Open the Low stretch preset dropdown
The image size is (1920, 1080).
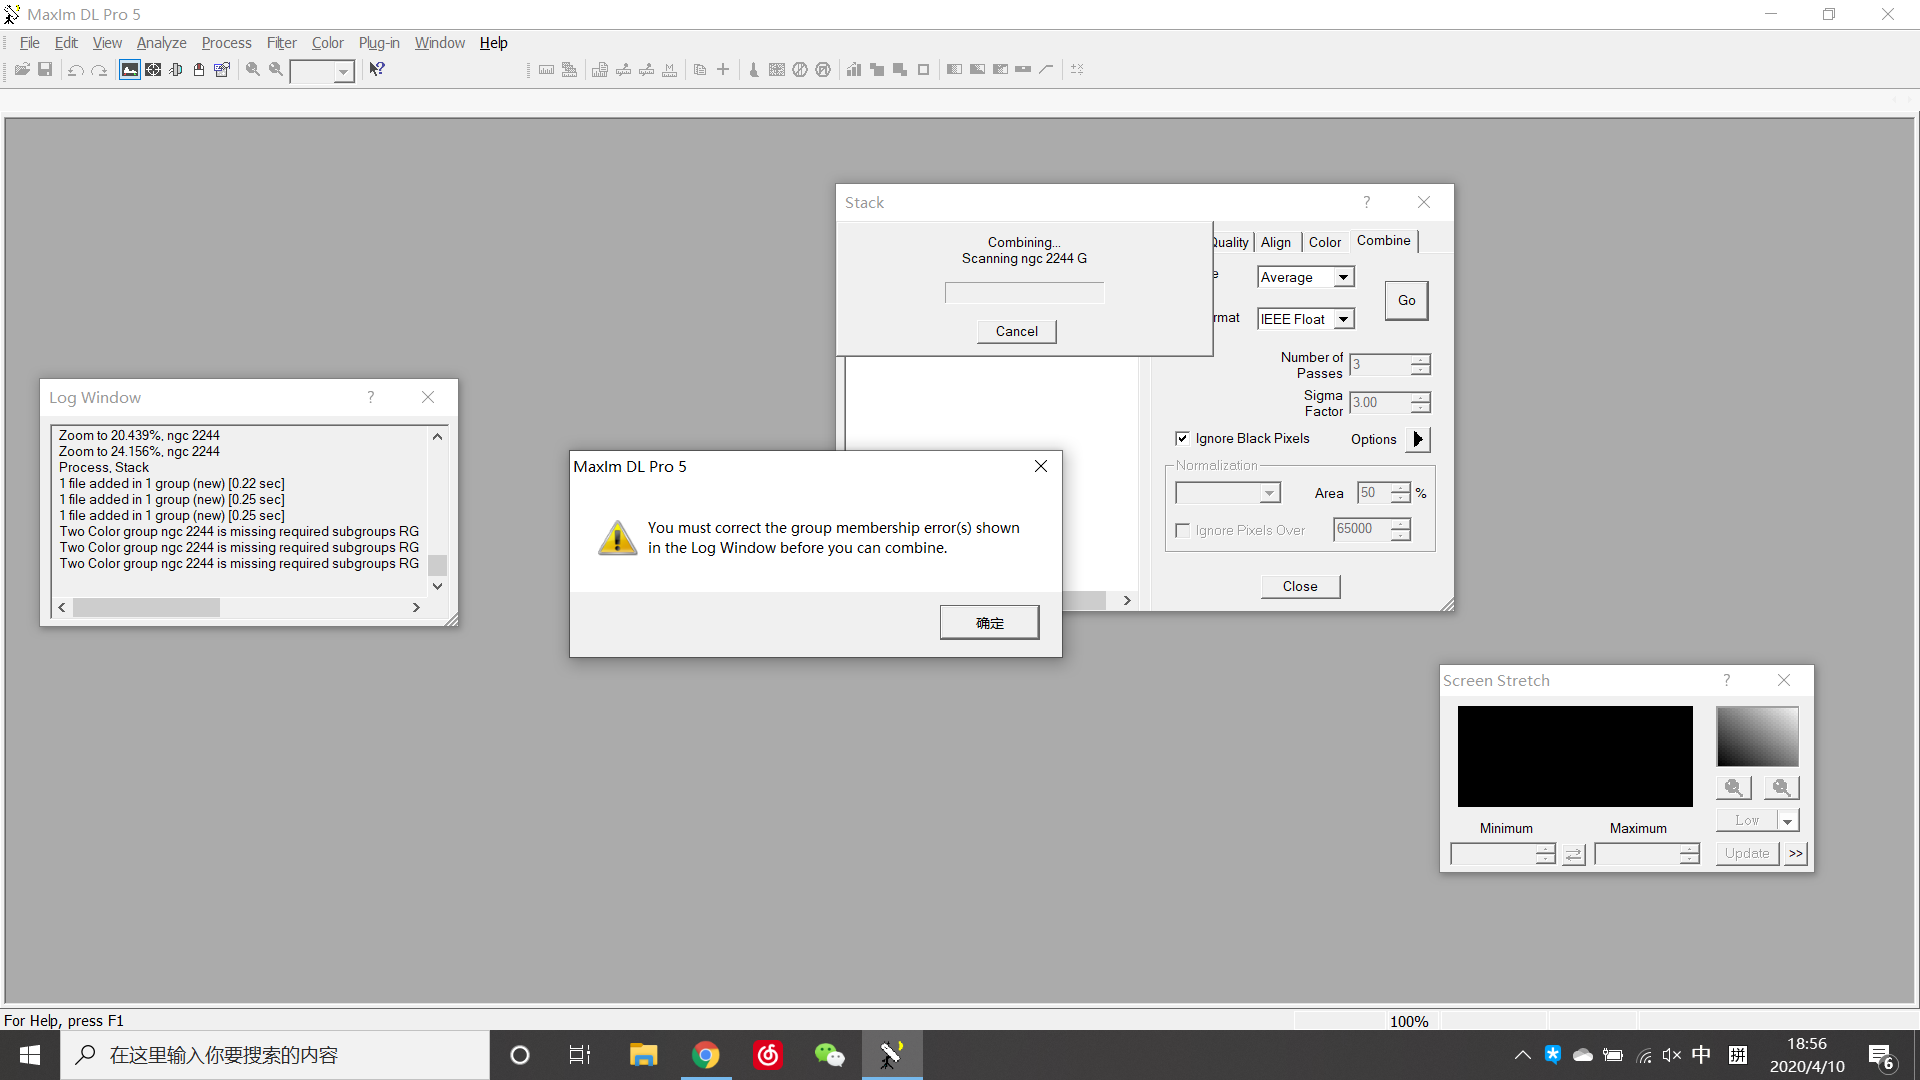click(x=1787, y=821)
